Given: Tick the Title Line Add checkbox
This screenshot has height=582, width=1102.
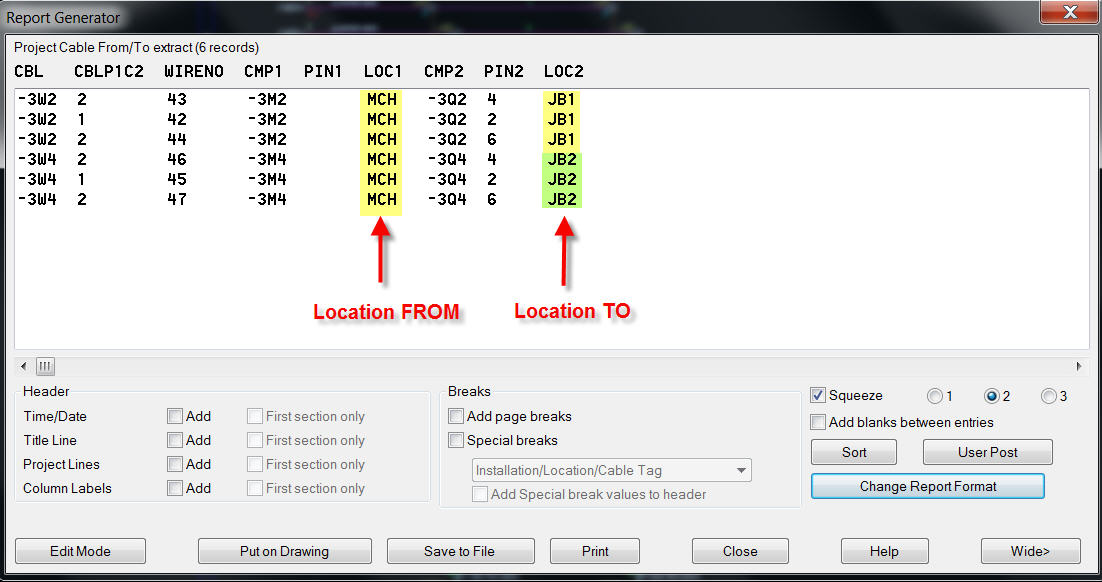Looking at the screenshot, I should point(175,440).
